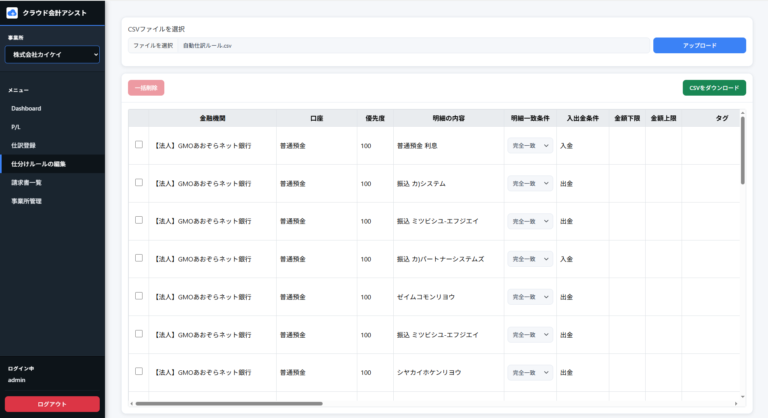Click the cloud logo icon in sidebar header
The width and height of the screenshot is (768, 418).
coord(13,13)
